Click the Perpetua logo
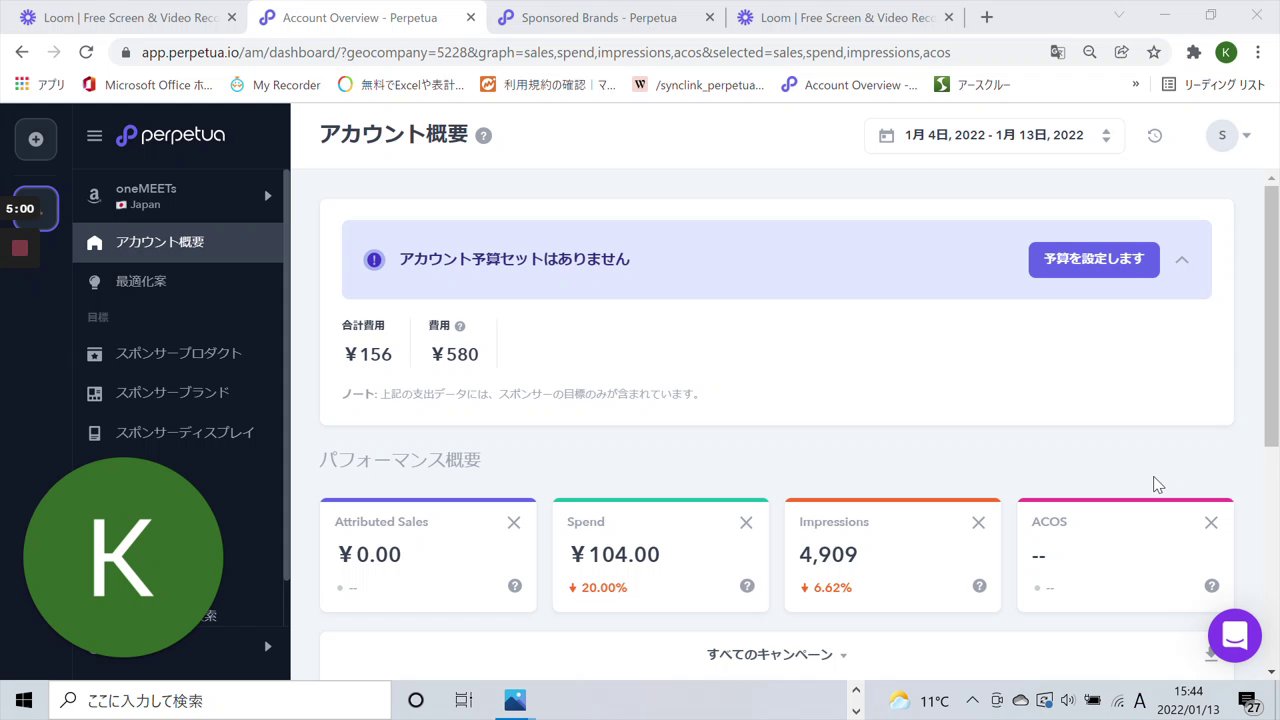 [170, 136]
